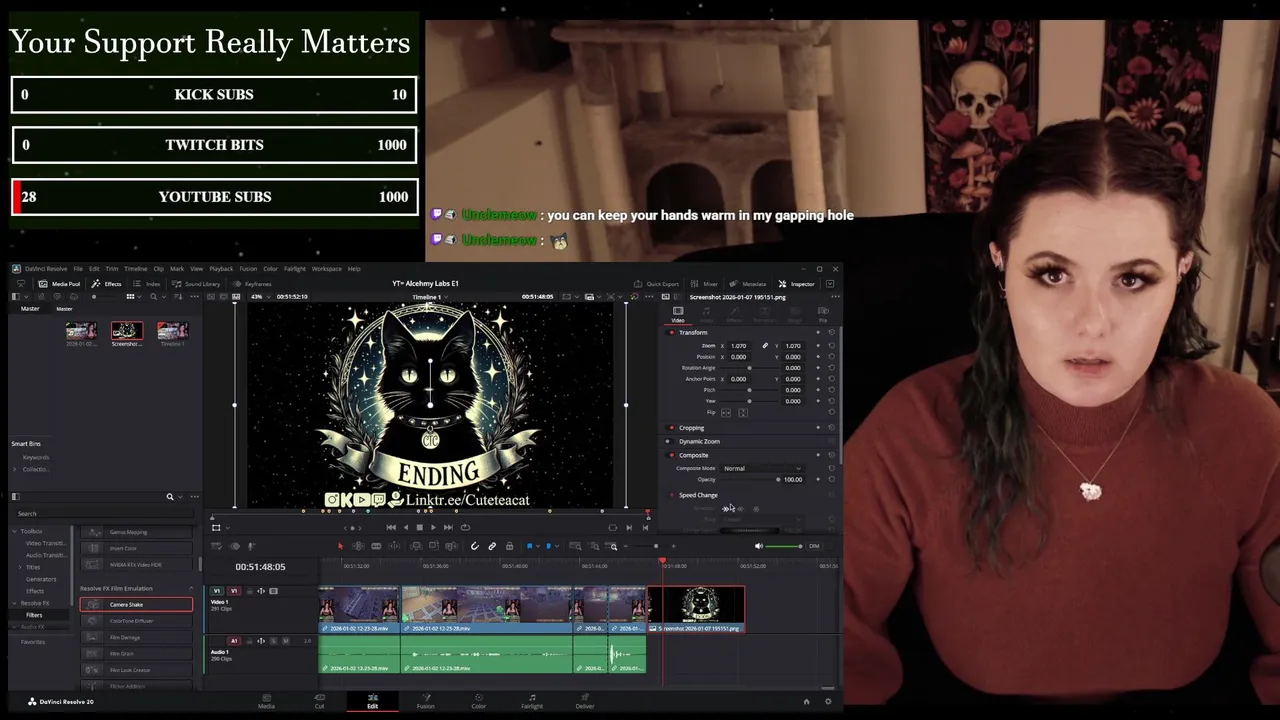Open the Workspace menu
The height and width of the screenshot is (720, 1280).
tap(326, 269)
